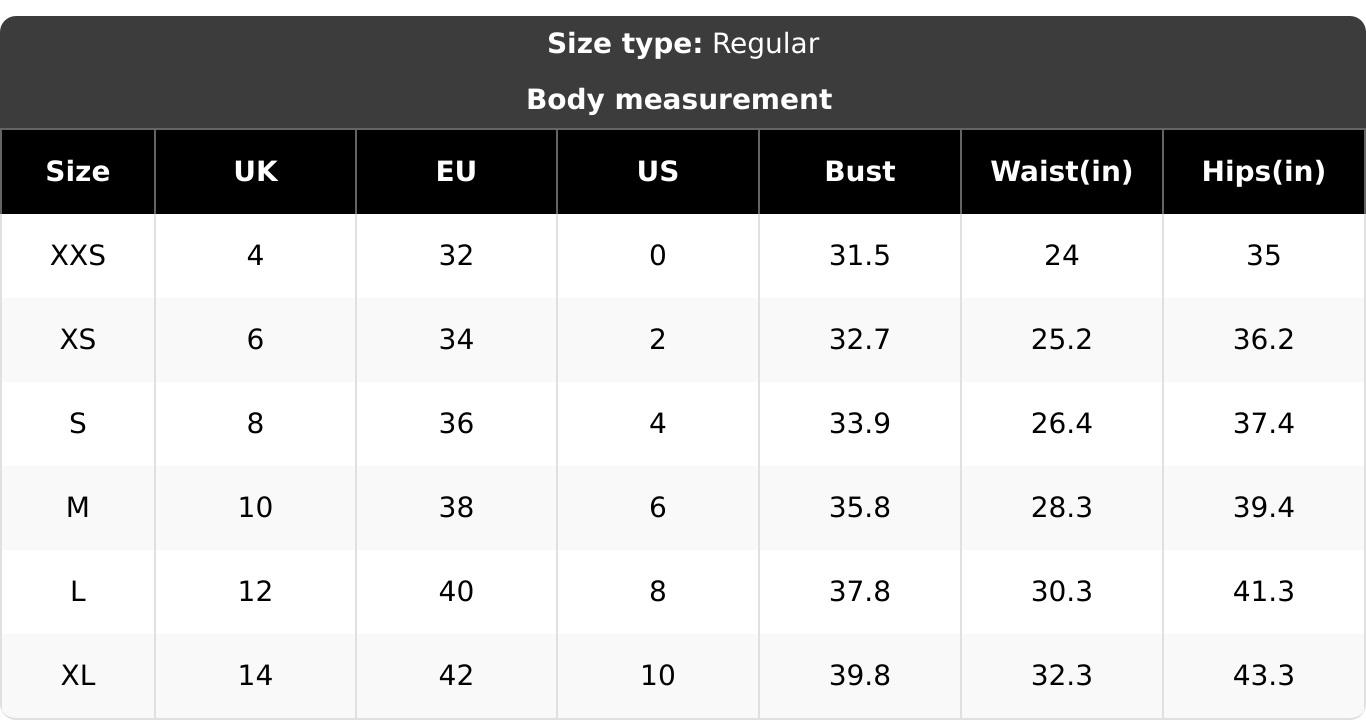This screenshot has width=1366, height=720.
Task: Click the Hips(in) column header
Action: (x=1263, y=172)
